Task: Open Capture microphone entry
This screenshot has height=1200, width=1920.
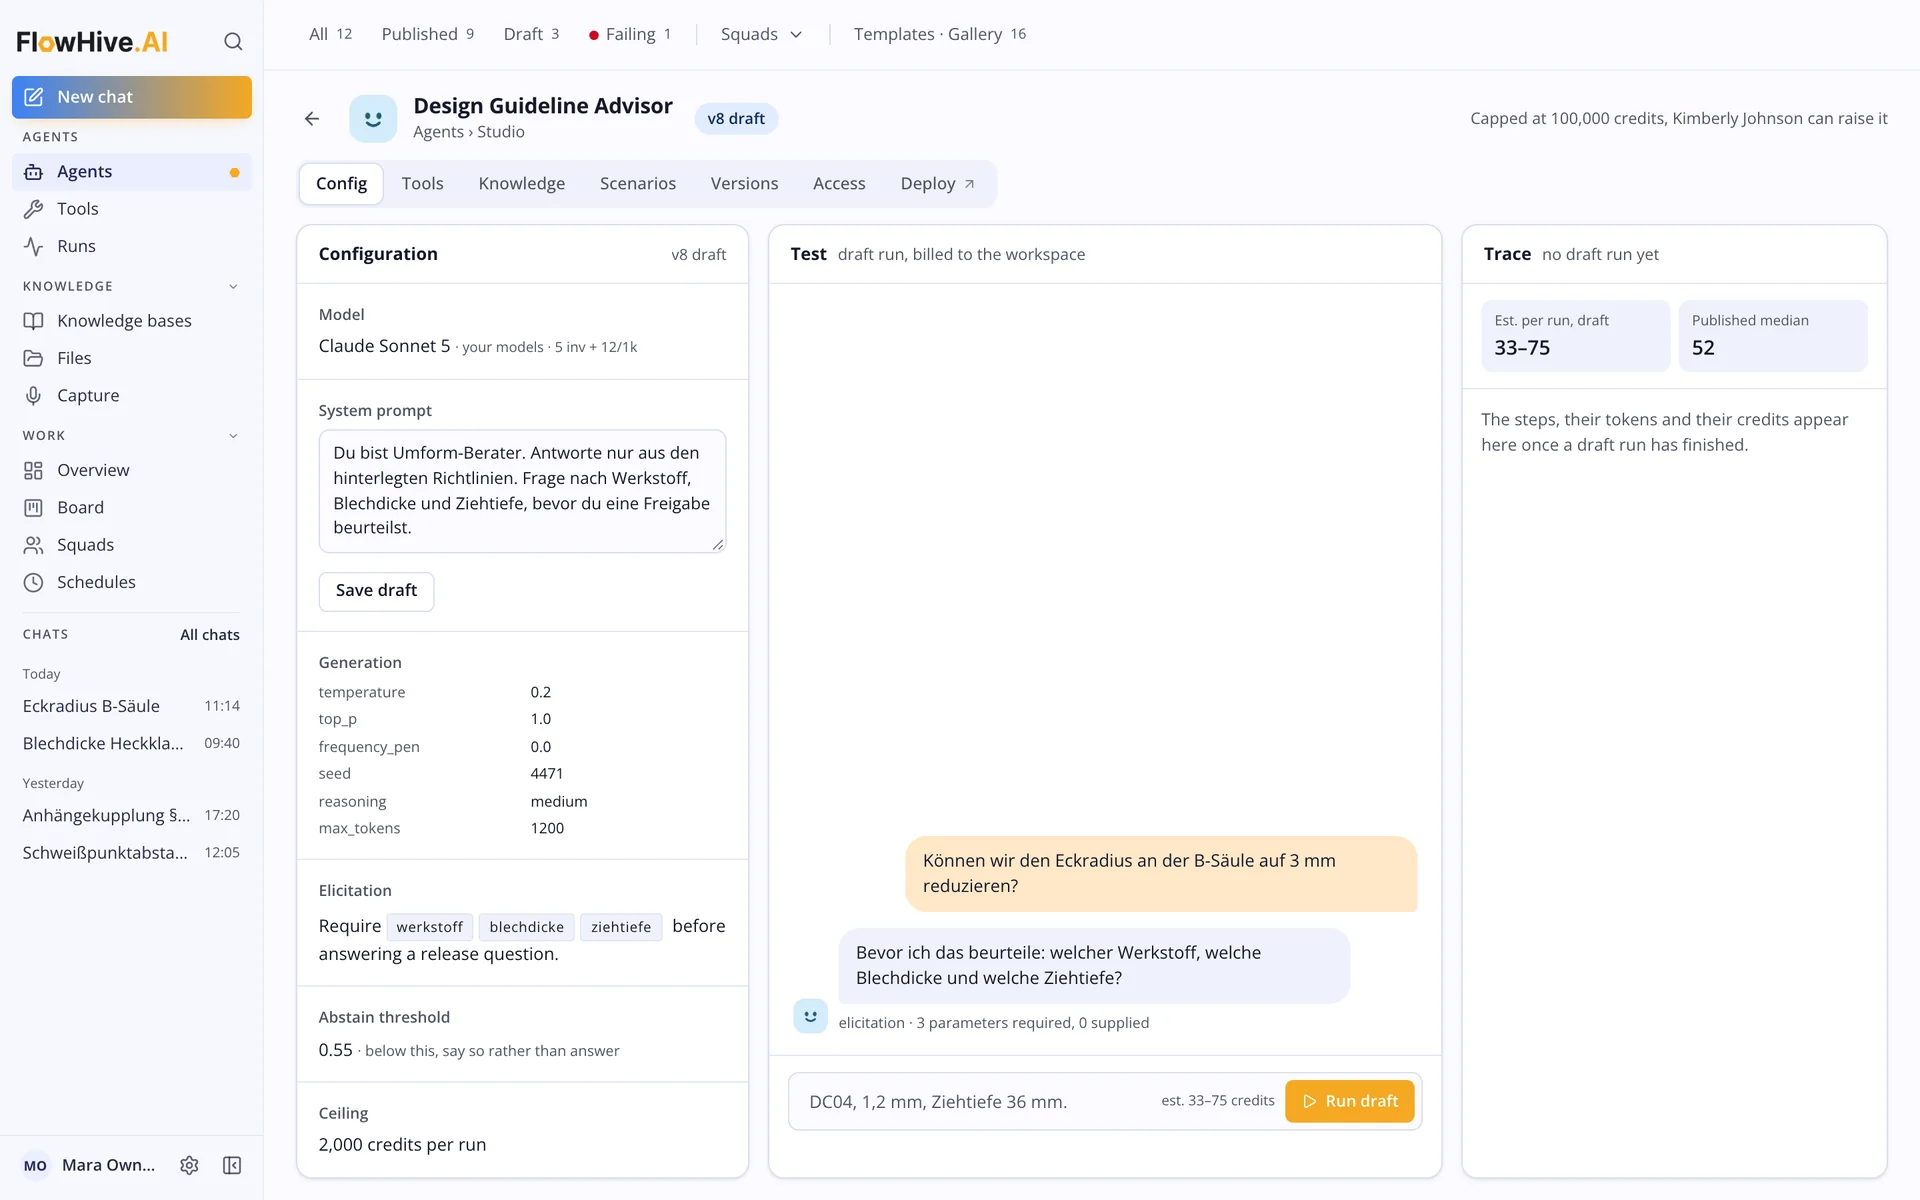Action: pos(132,395)
